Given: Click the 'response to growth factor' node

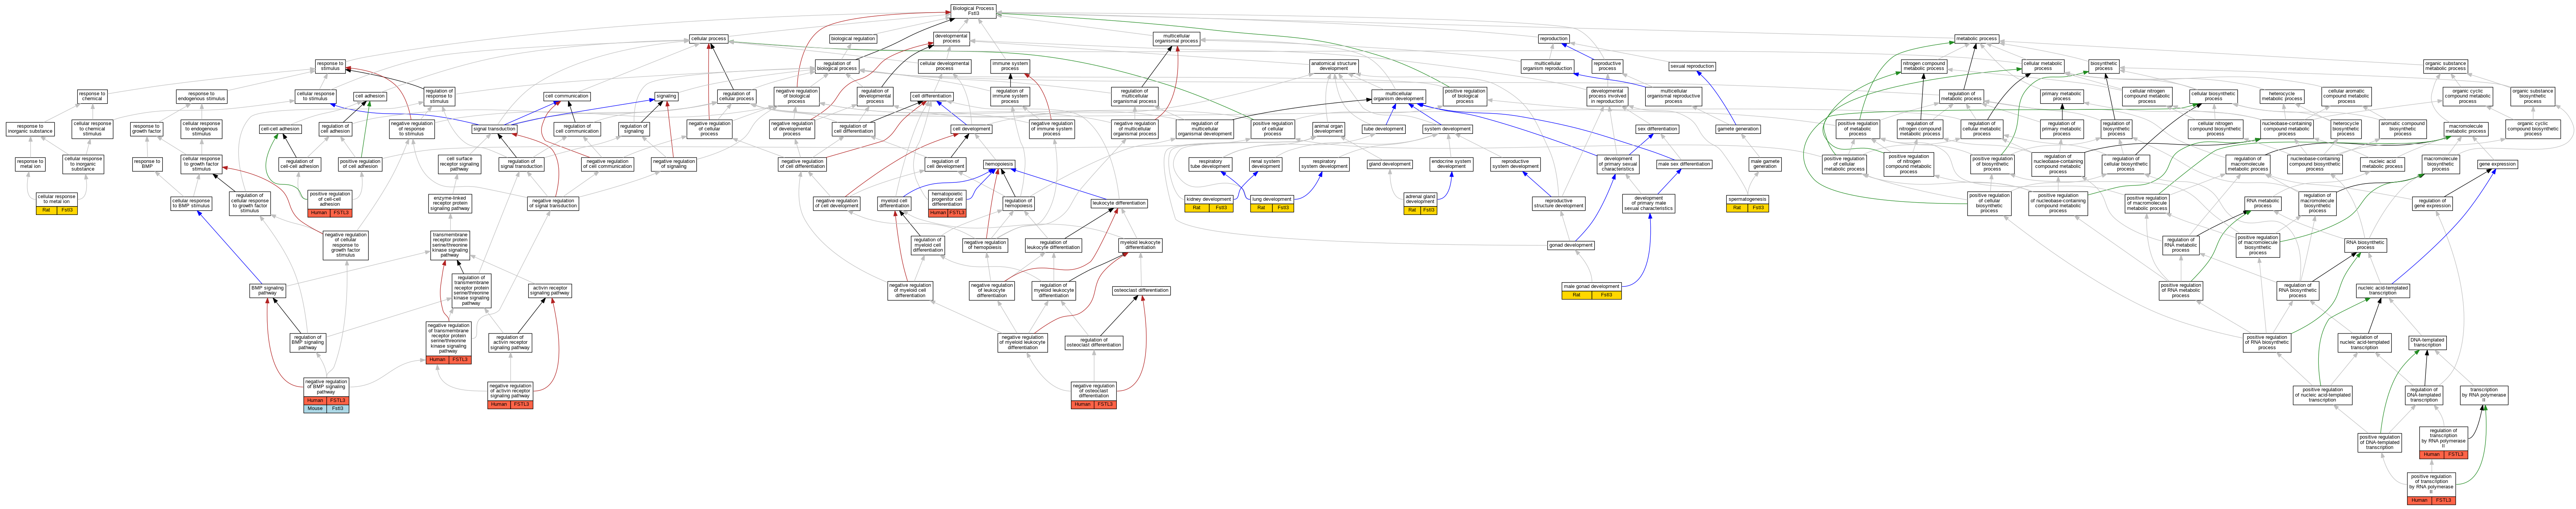Looking at the screenshot, I should (146, 129).
